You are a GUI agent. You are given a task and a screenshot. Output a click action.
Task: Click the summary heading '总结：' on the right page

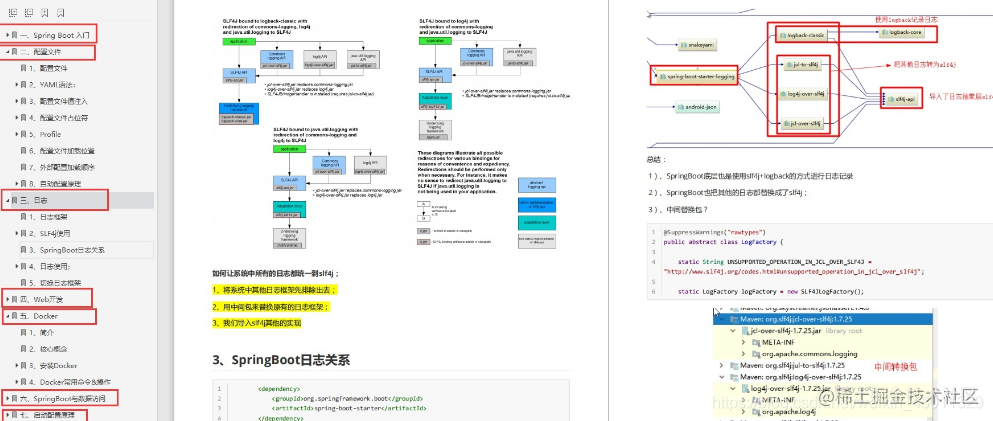[657, 160]
